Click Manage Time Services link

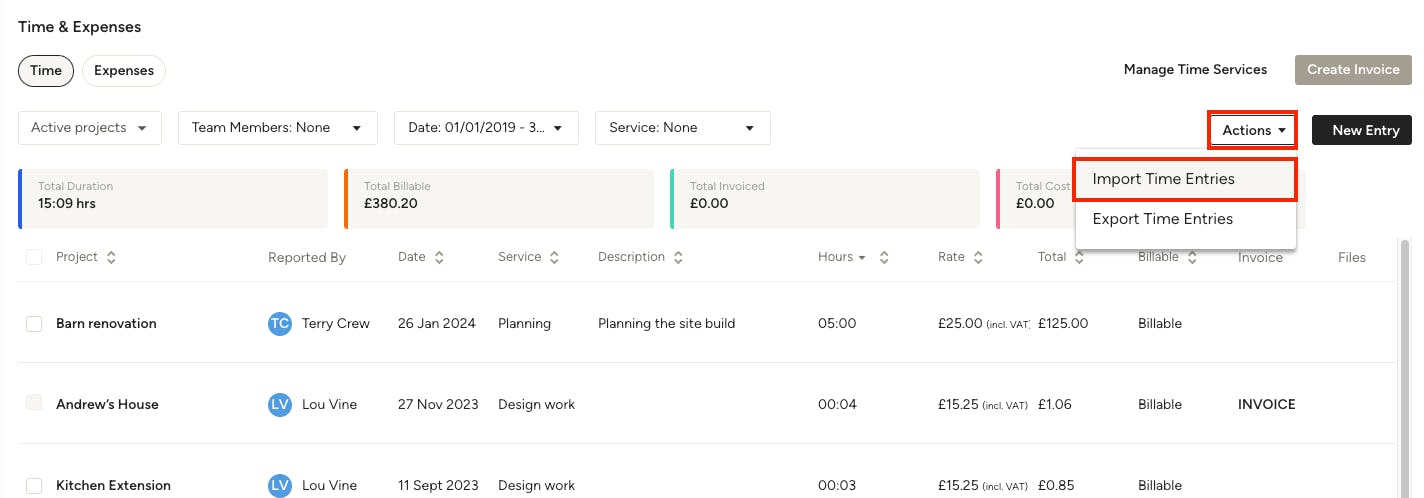coord(1195,70)
